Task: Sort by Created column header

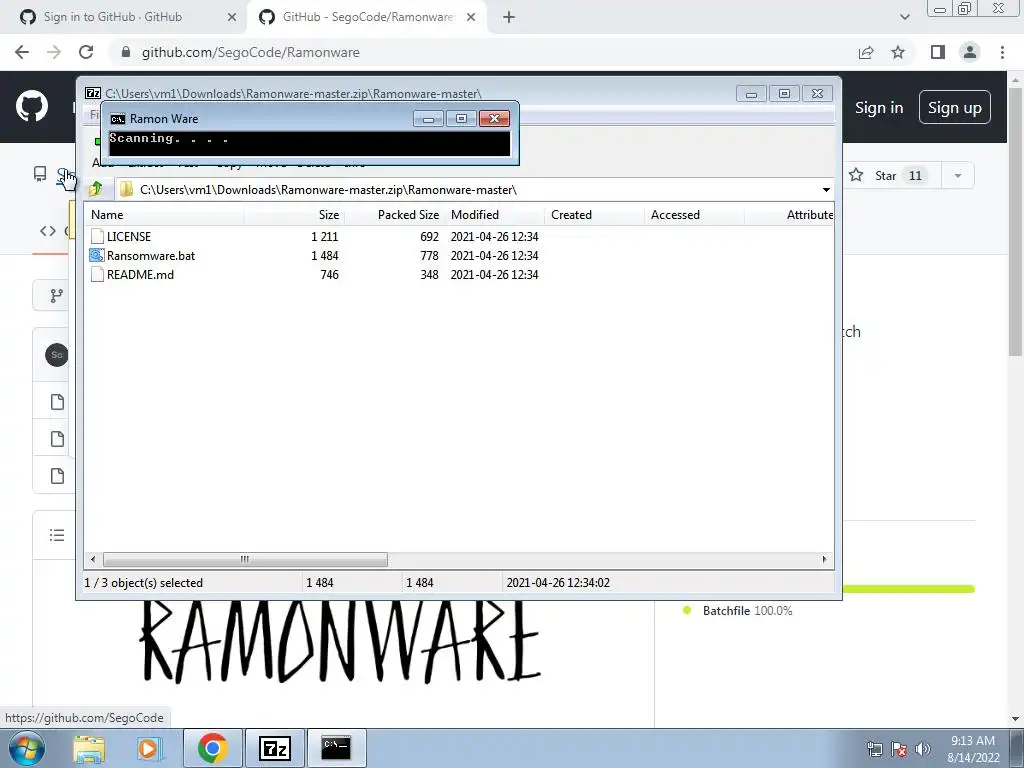Action: (x=594, y=215)
